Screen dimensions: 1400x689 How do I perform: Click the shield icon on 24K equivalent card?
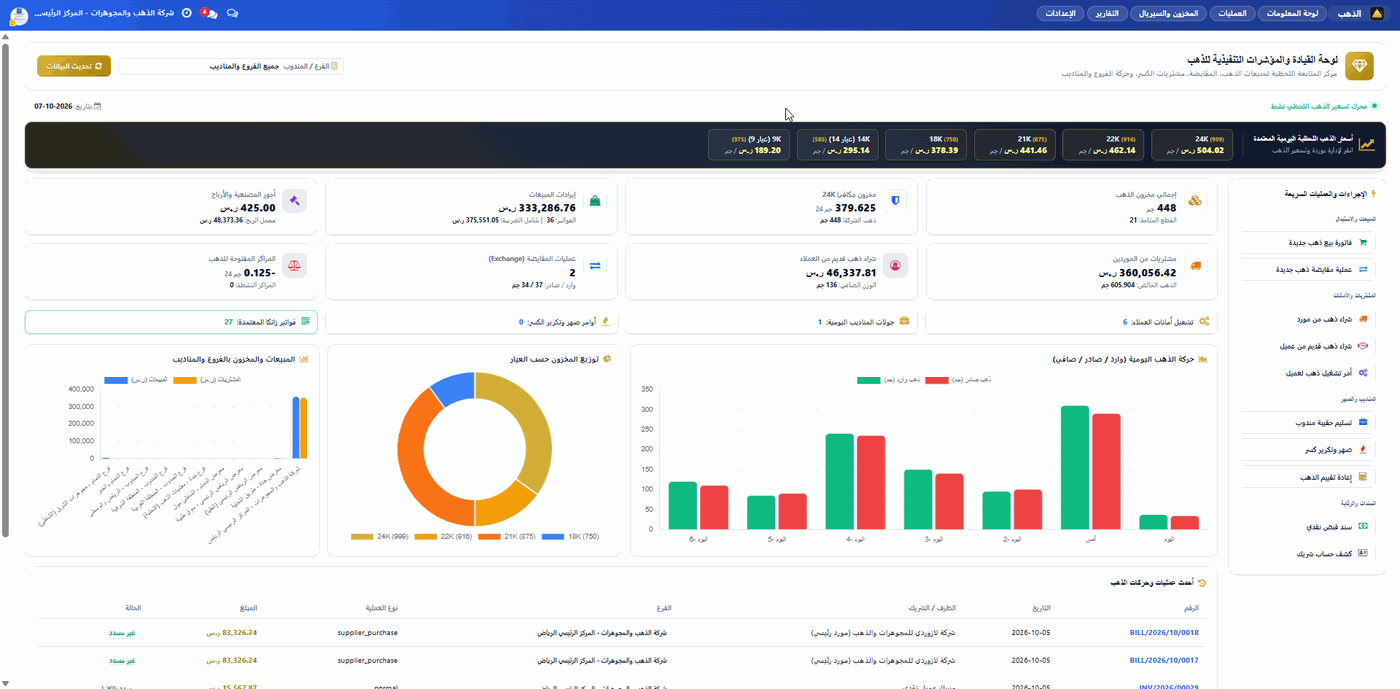click(895, 200)
